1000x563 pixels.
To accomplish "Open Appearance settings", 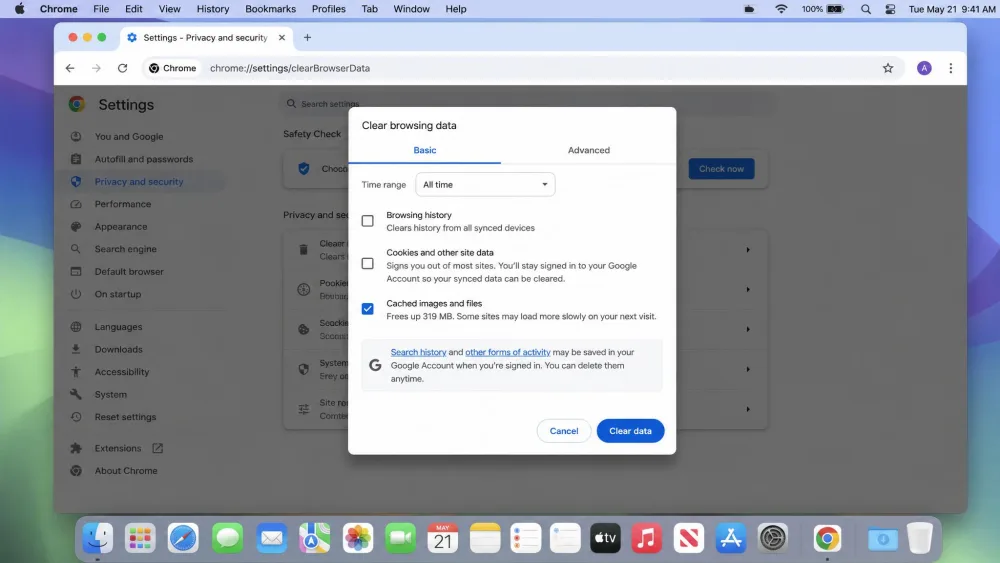I will [x=121, y=226].
